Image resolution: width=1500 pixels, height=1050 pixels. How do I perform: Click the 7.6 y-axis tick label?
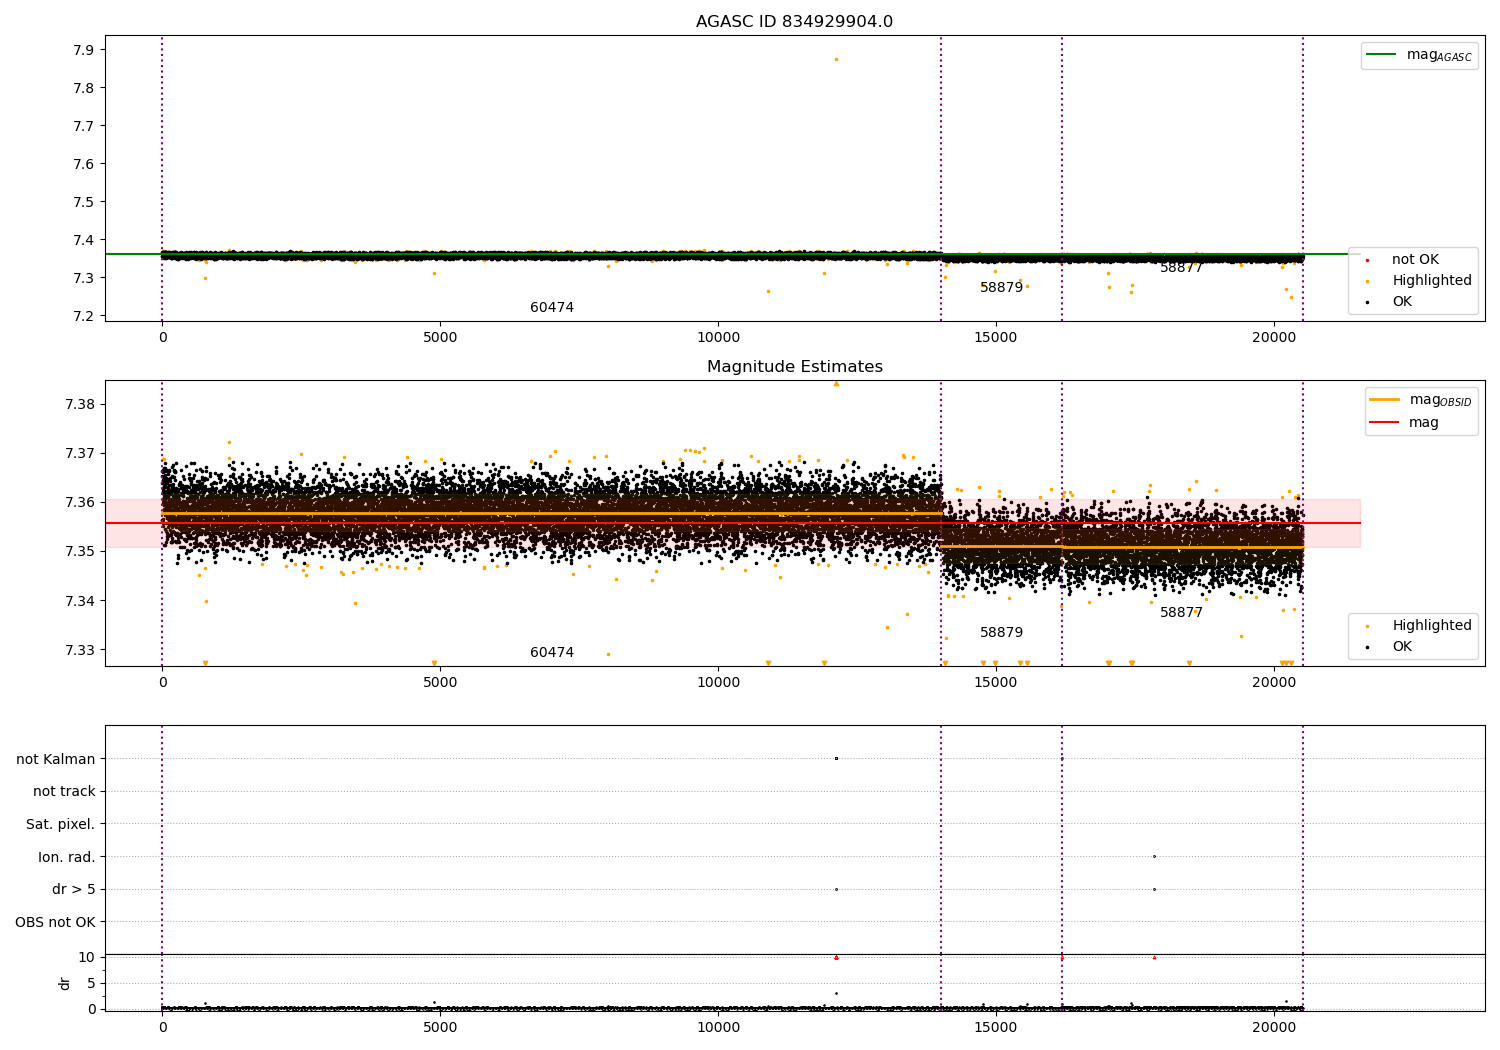pos(84,164)
